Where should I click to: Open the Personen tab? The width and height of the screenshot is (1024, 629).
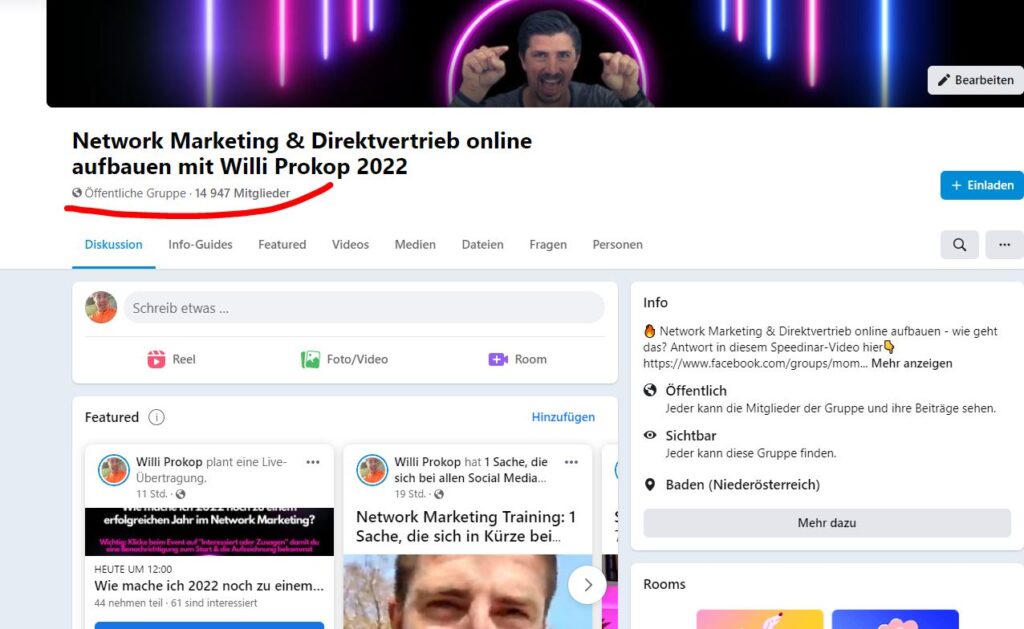618,245
